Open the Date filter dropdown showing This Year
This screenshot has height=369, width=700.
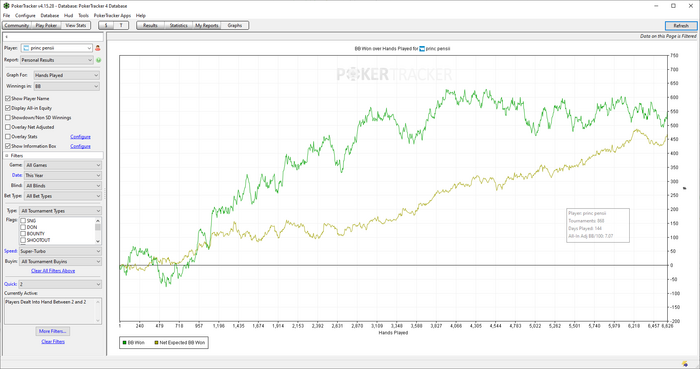click(63, 175)
